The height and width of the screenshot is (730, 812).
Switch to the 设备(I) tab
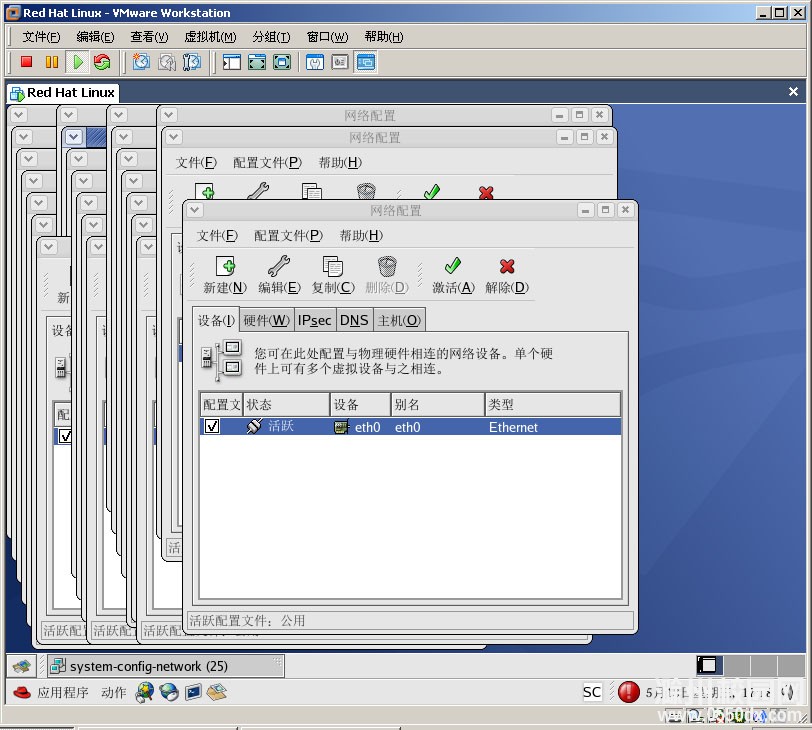point(216,320)
